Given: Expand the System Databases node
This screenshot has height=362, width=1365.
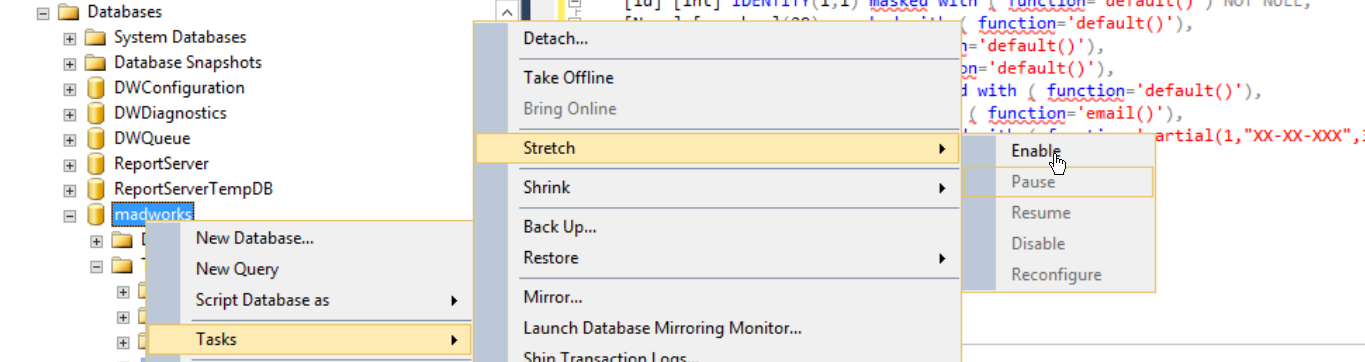Looking at the screenshot, I should [x=70, y=38].
